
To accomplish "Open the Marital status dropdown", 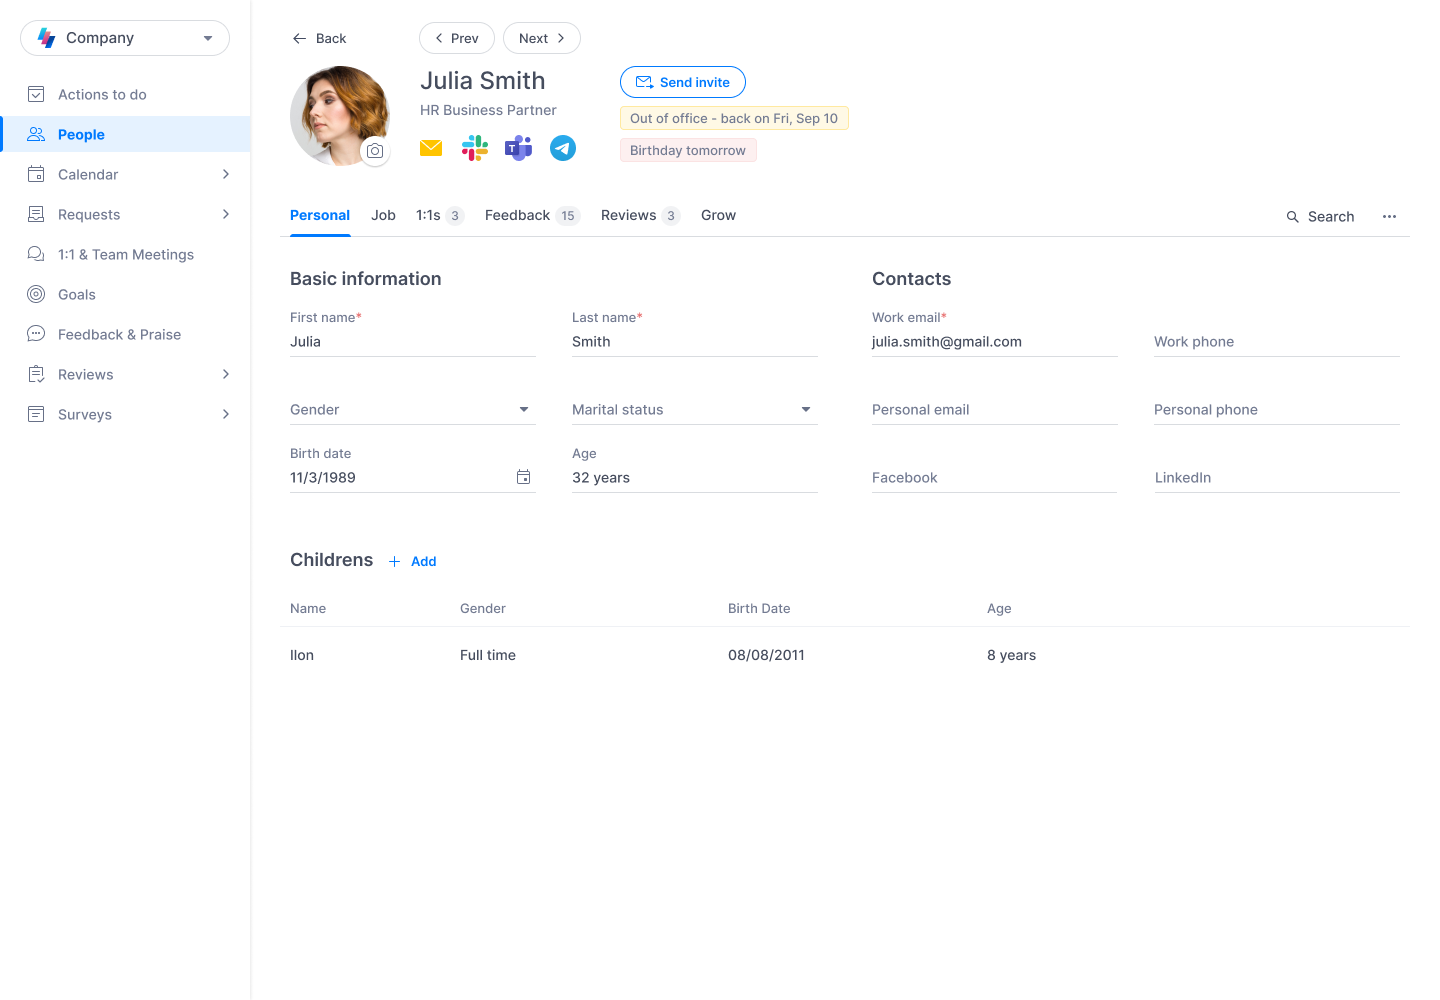I will click(805, 409).
